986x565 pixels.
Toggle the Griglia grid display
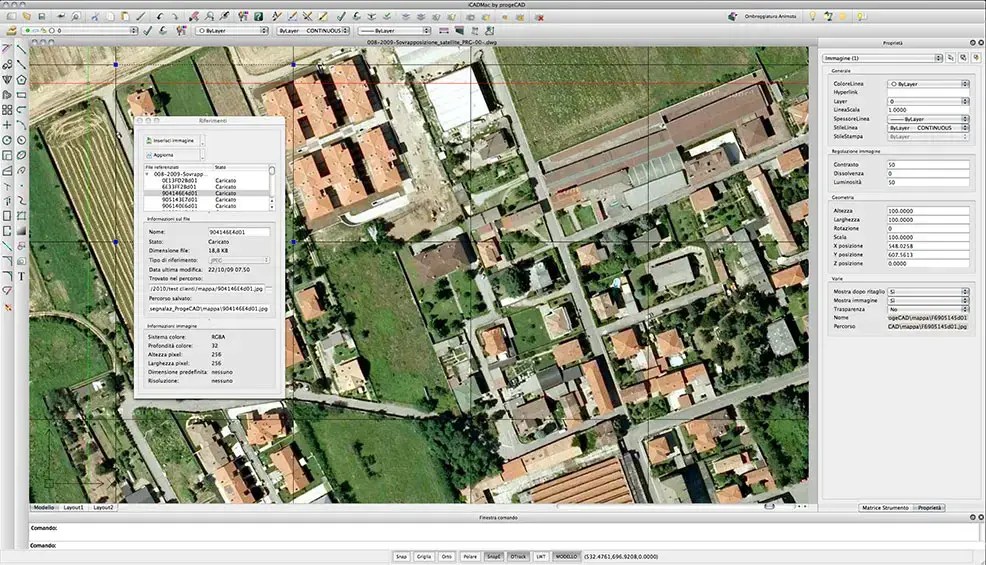pyautogui.click(x=424, y=557)
